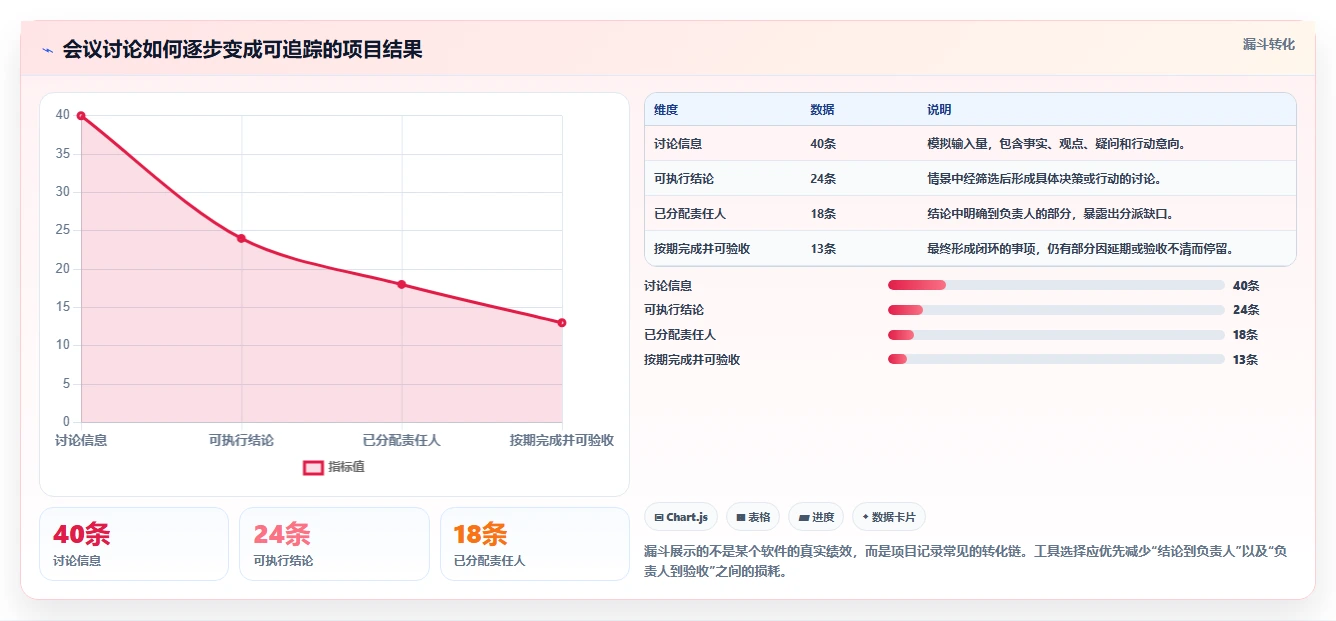This screenshot has width=1336, height=621.
Task: Click the footnote paragraph starting with 漏斗展示的
Action: [x=966, y=563]
